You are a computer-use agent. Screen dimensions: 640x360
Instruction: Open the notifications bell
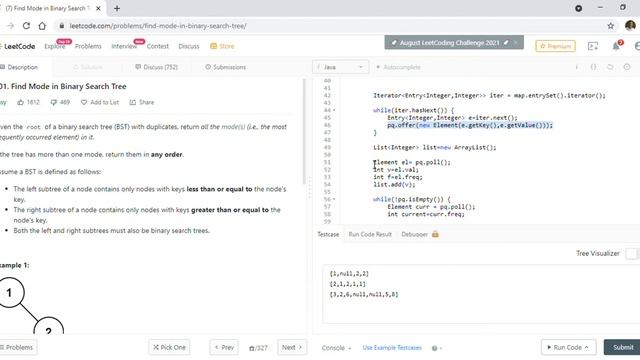coord(616,46)
